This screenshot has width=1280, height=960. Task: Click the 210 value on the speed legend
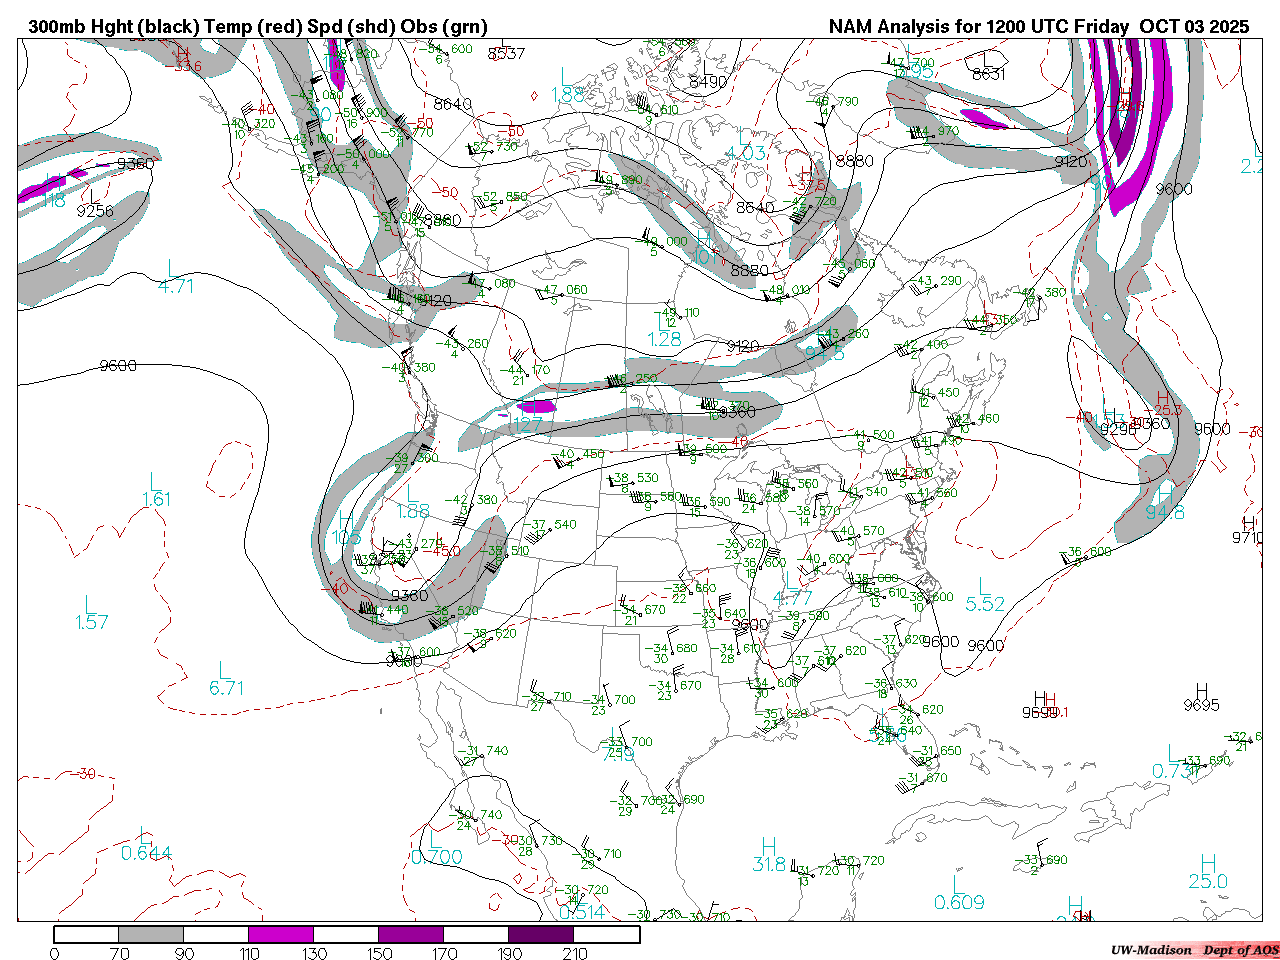(575, 953)
